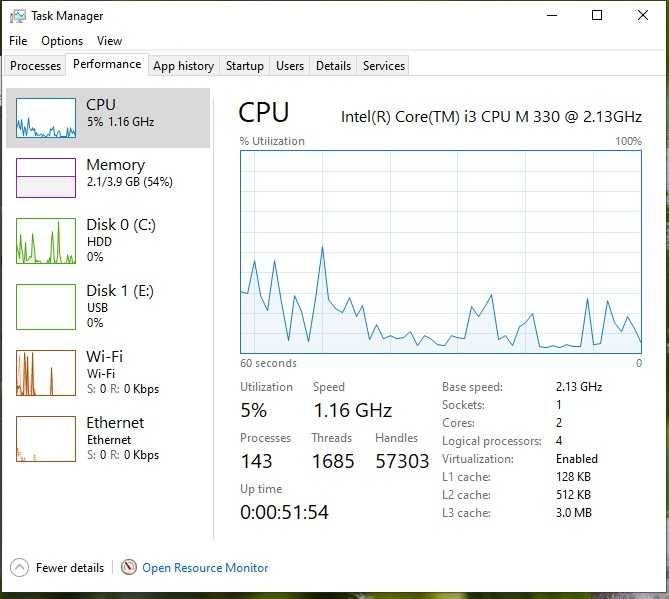Open the Memory usage graph thumbnail

[x=46, y=178]
